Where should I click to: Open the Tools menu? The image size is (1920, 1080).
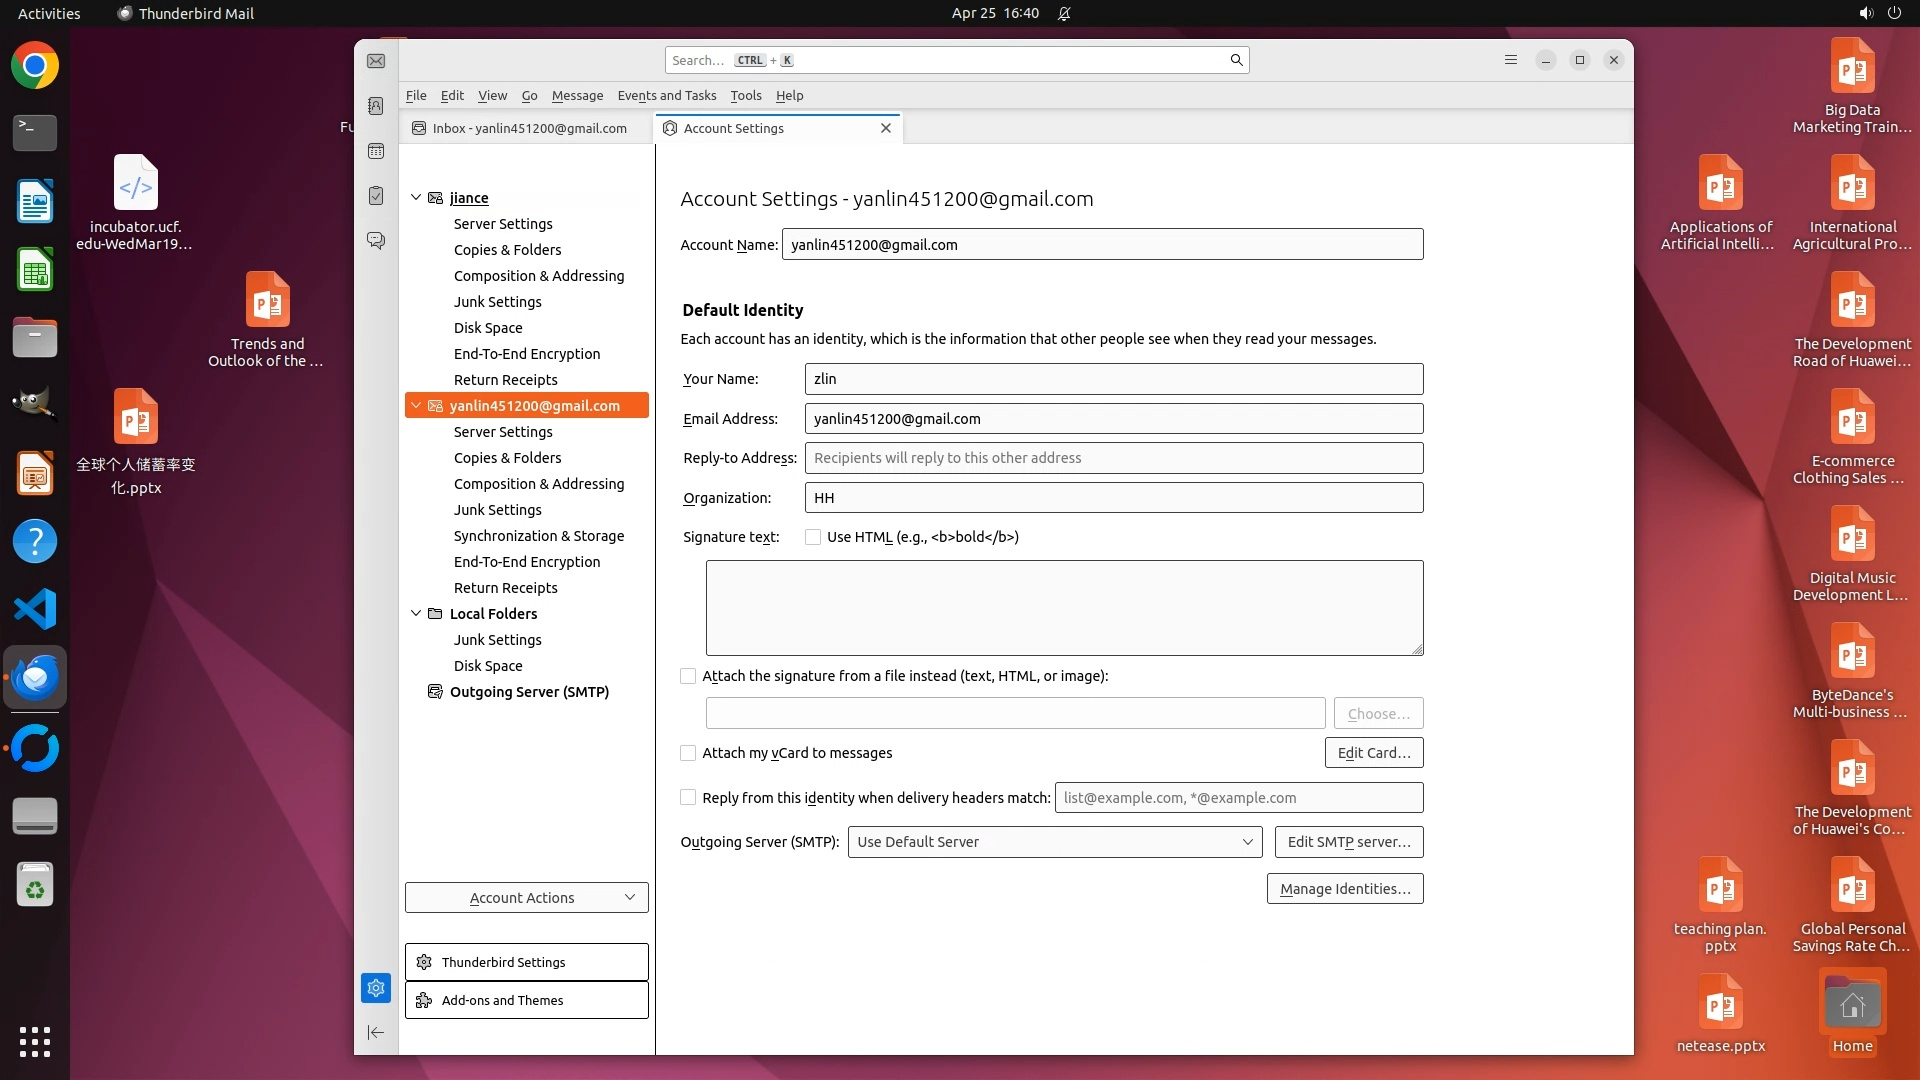click(x=745, y=96)
